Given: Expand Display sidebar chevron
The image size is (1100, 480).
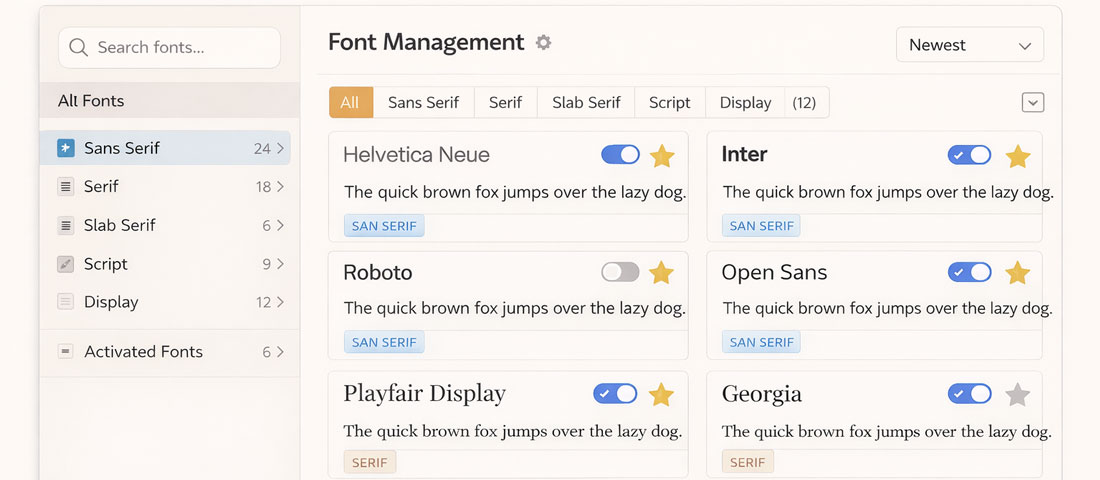Looking at the screenshot, I should [x=281, y=302].
